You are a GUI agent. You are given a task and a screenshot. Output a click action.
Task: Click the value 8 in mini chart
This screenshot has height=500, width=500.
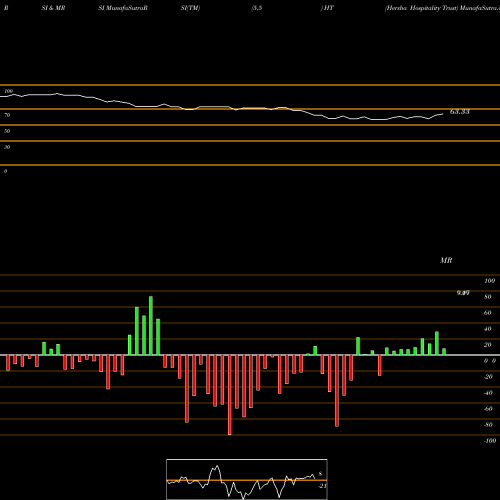[x=320, y=474]
